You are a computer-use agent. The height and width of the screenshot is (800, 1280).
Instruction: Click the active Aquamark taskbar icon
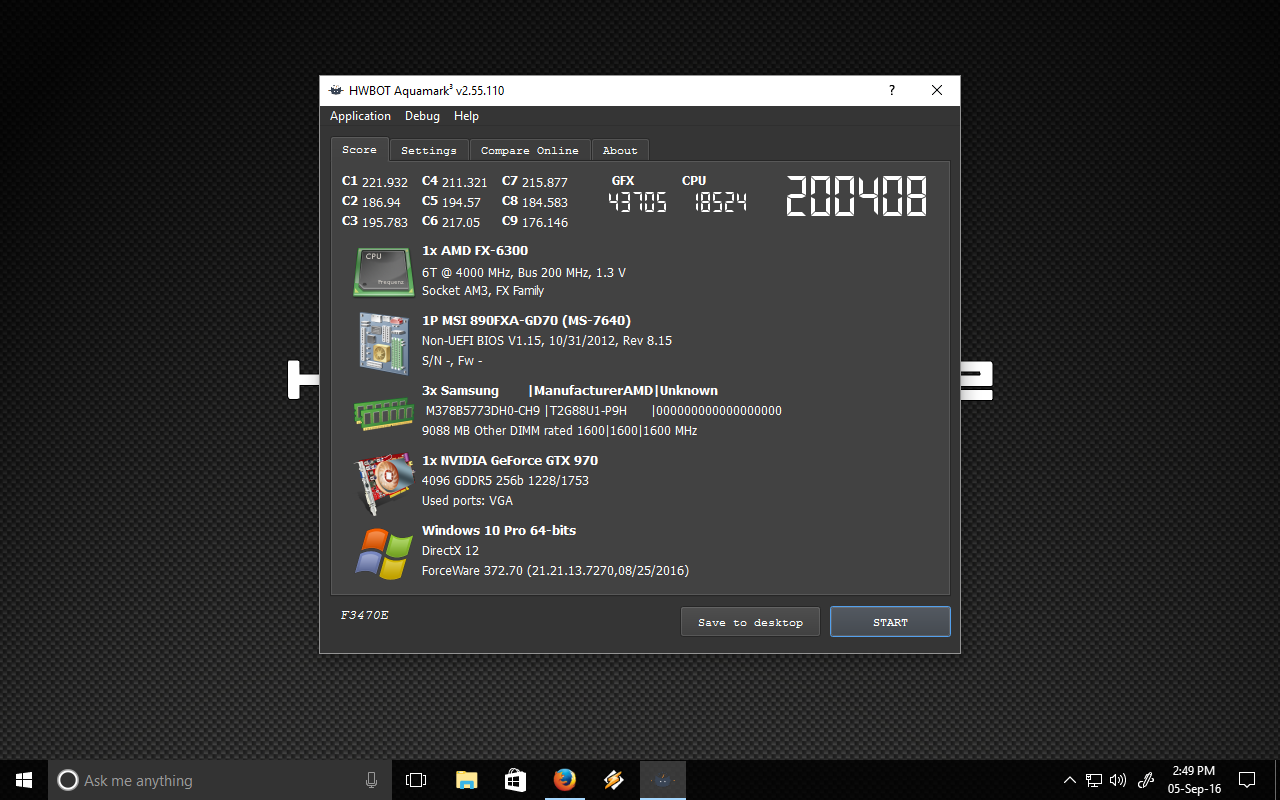(662, 780)
